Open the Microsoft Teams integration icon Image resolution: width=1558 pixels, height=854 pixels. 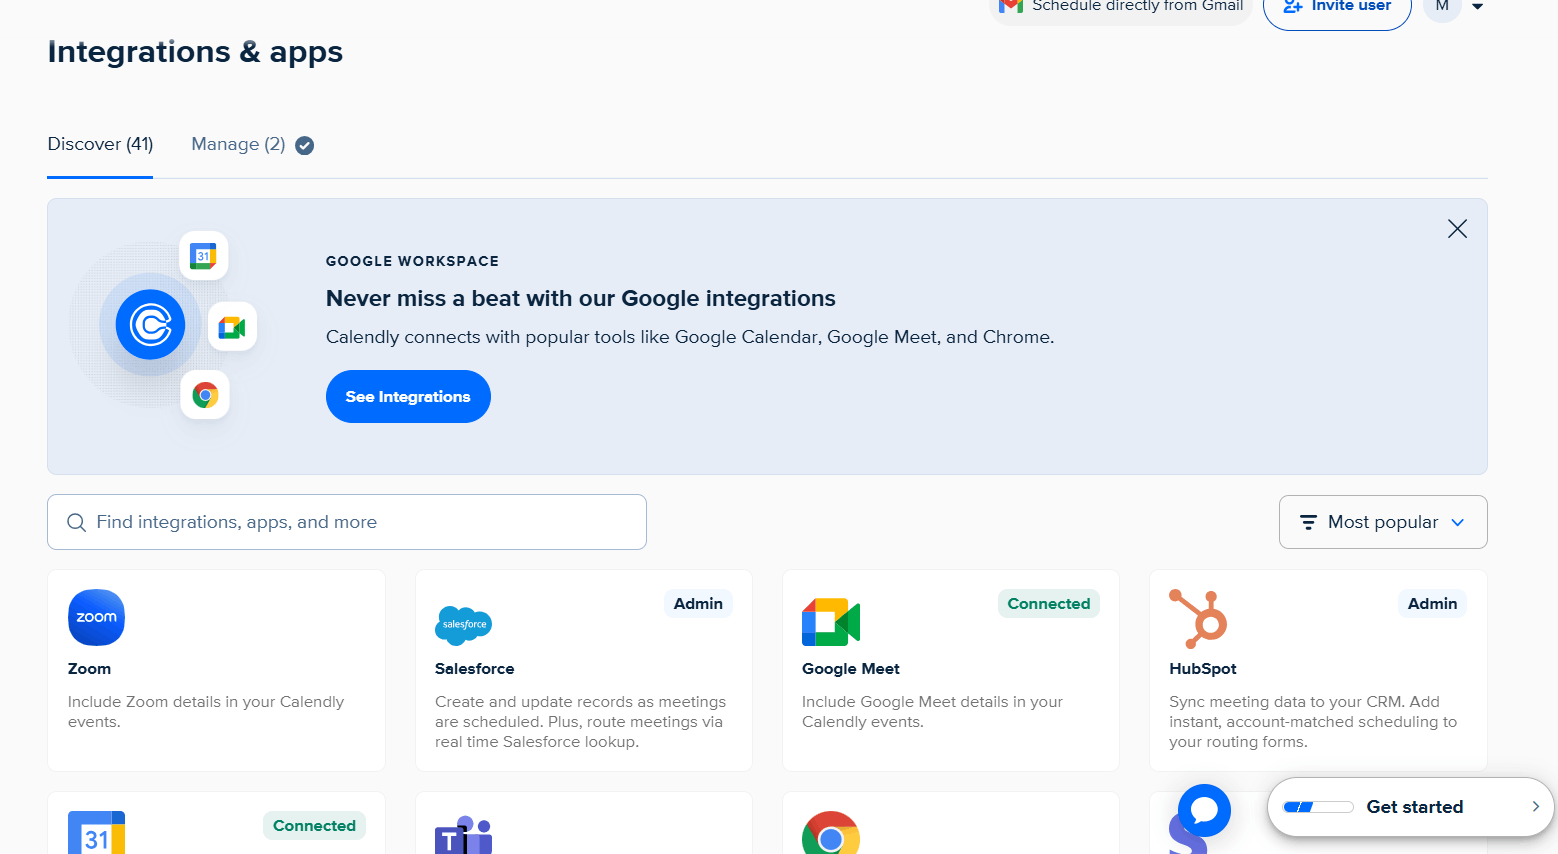pos(463,834)
